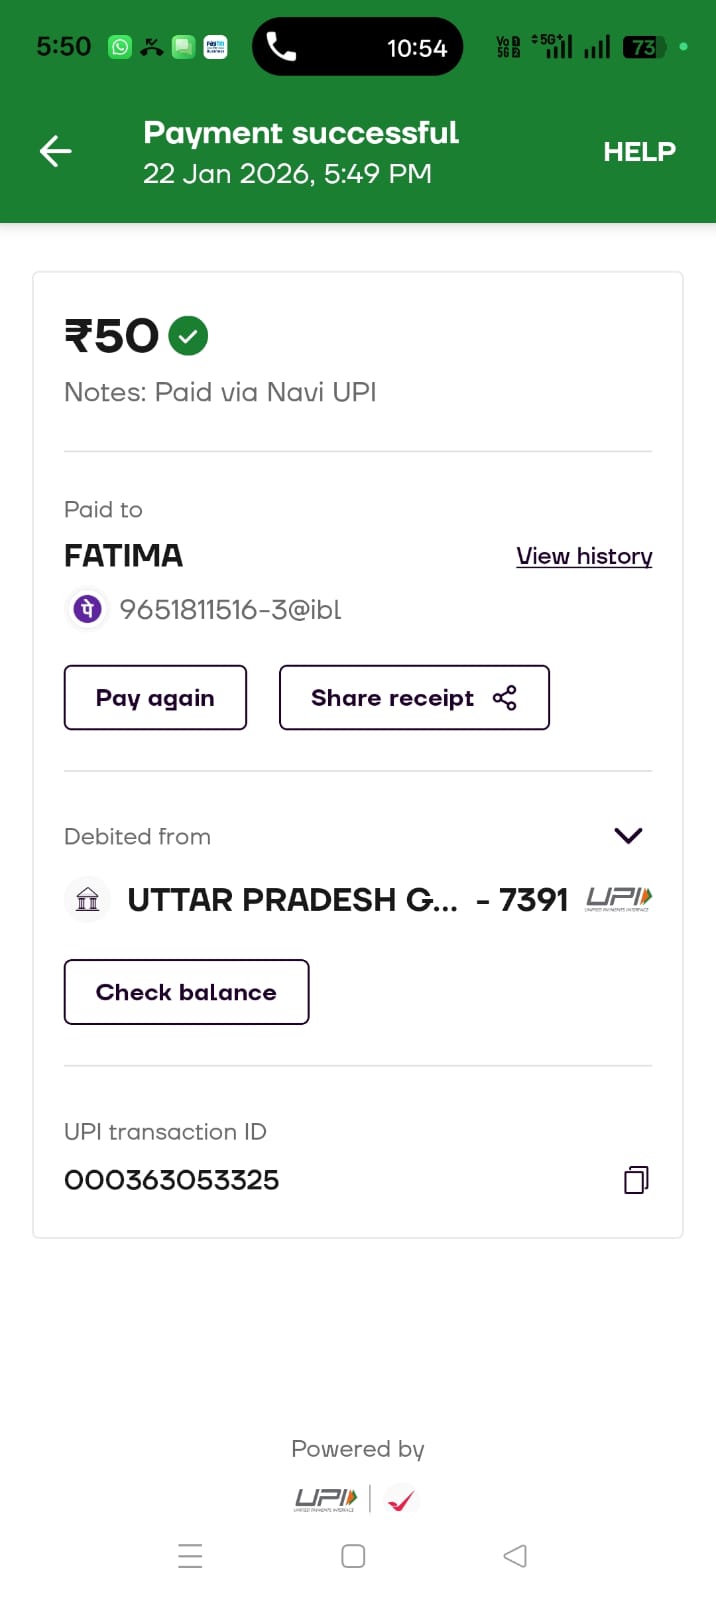Screen dimensions: 716x1600
Task: Select the transaction ID number 000363053325
Action: point(172,1180)
